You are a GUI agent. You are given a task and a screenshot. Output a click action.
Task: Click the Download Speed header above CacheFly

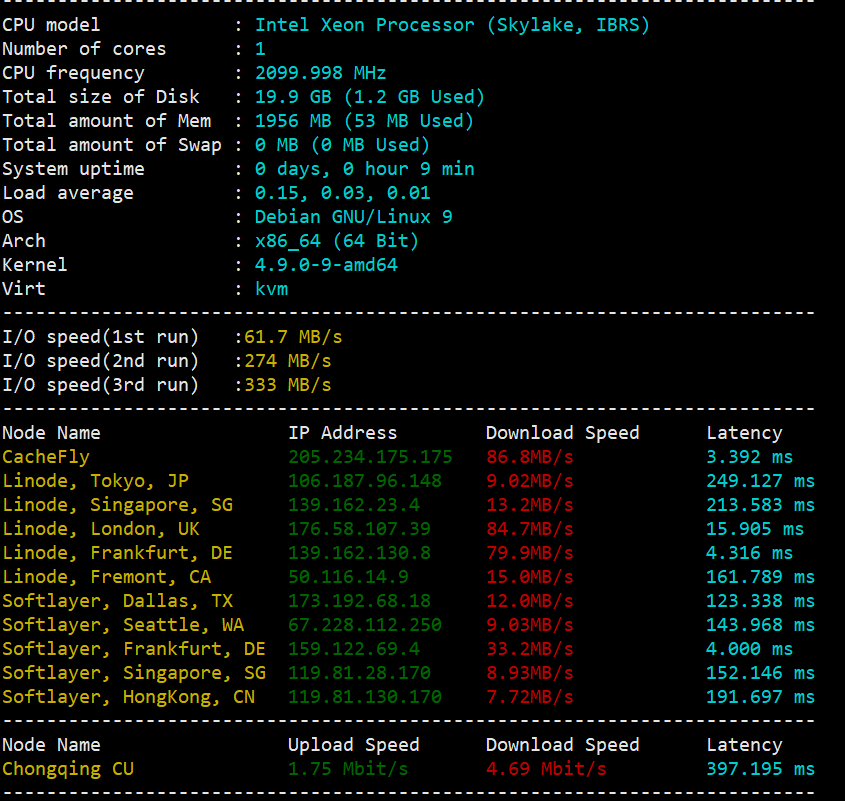coord(562,433)
